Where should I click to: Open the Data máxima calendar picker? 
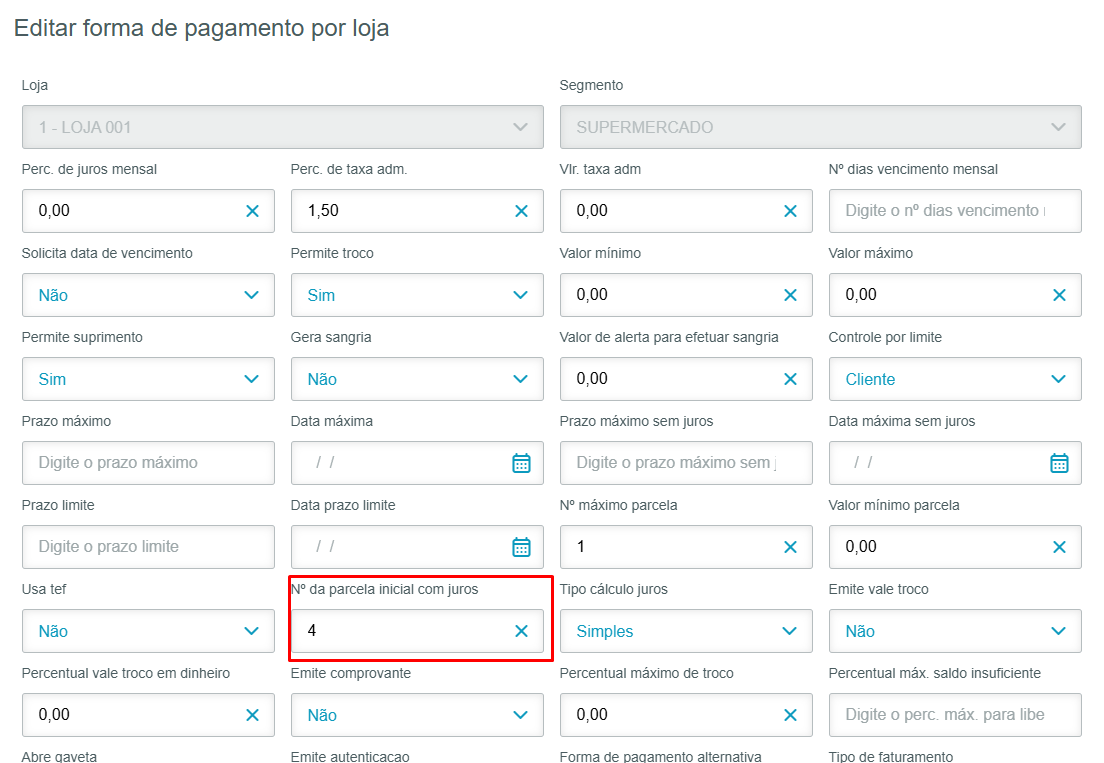point(521,463)
